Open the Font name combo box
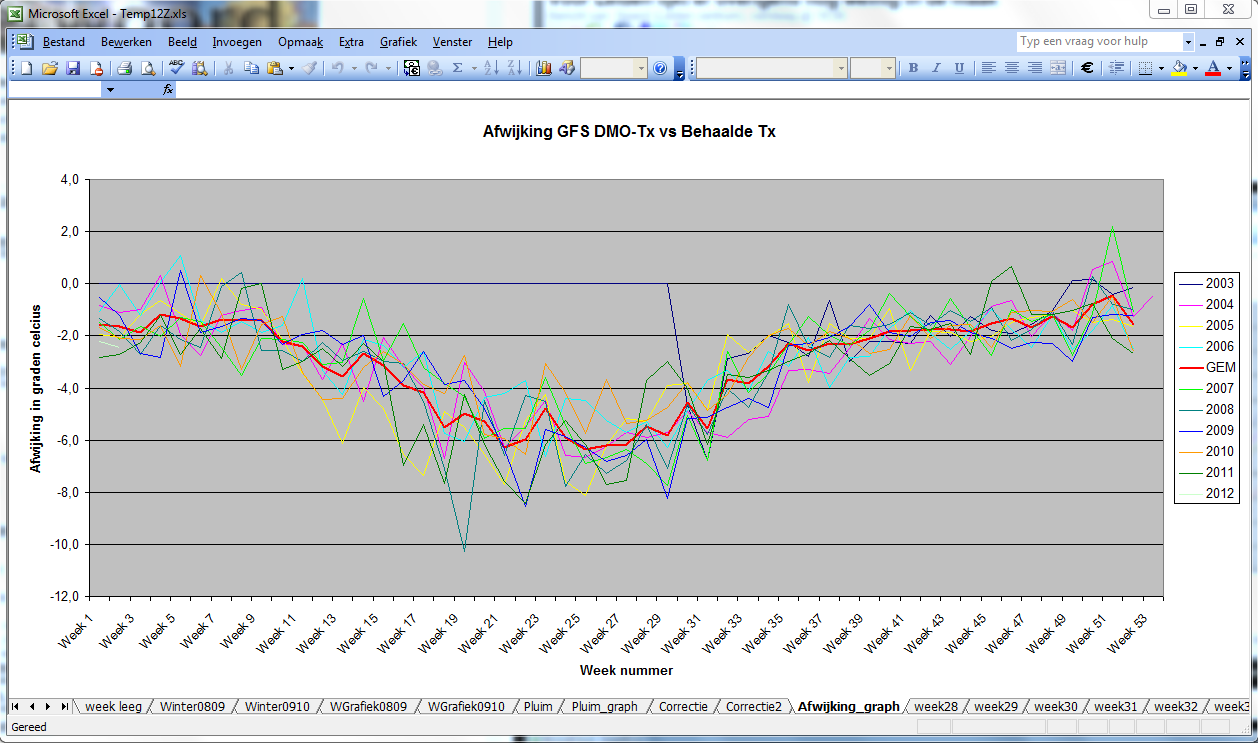1258x743 pixels. pyautogui.click(x=772, y=68)
